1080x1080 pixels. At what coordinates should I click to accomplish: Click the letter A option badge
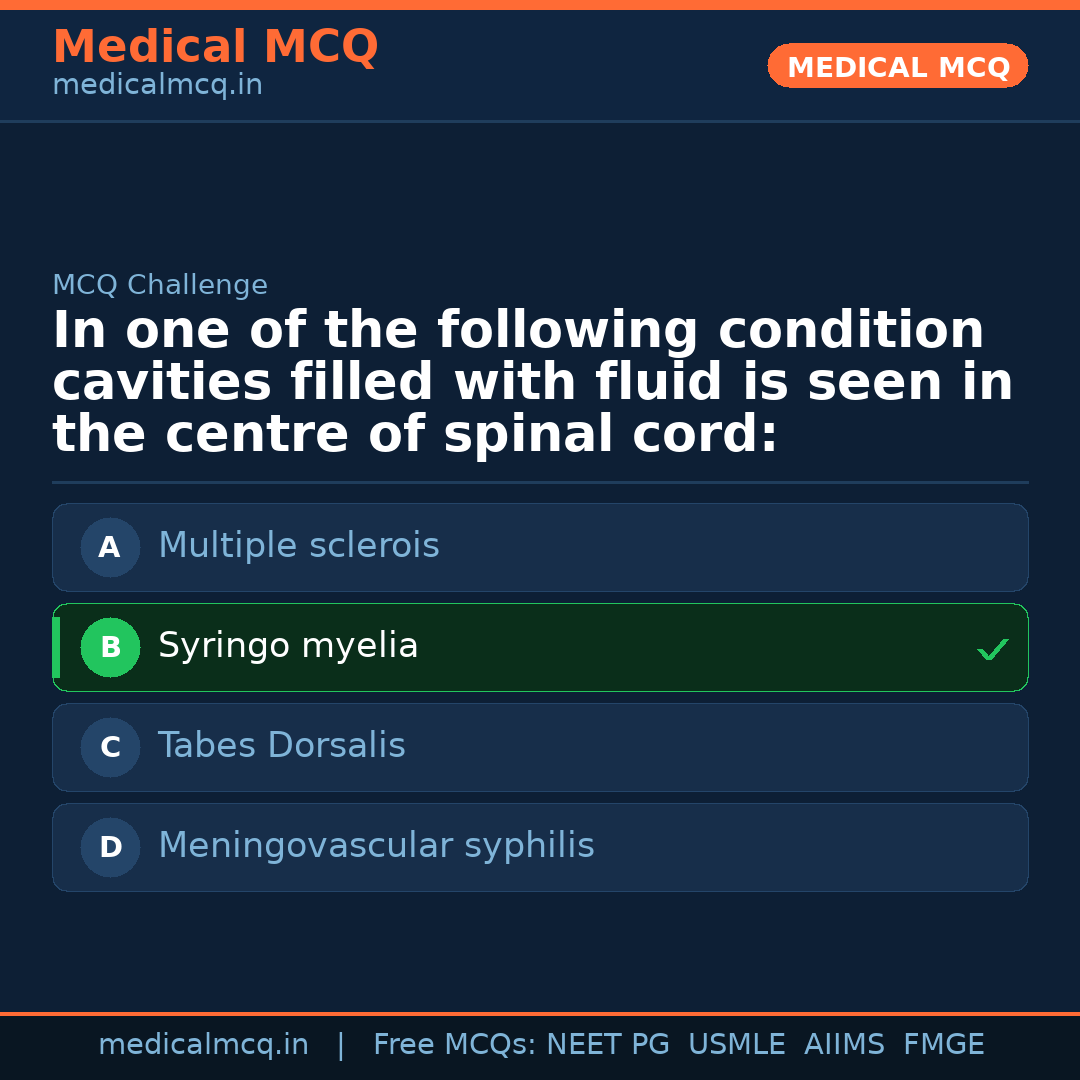click(x=110, y=547)
